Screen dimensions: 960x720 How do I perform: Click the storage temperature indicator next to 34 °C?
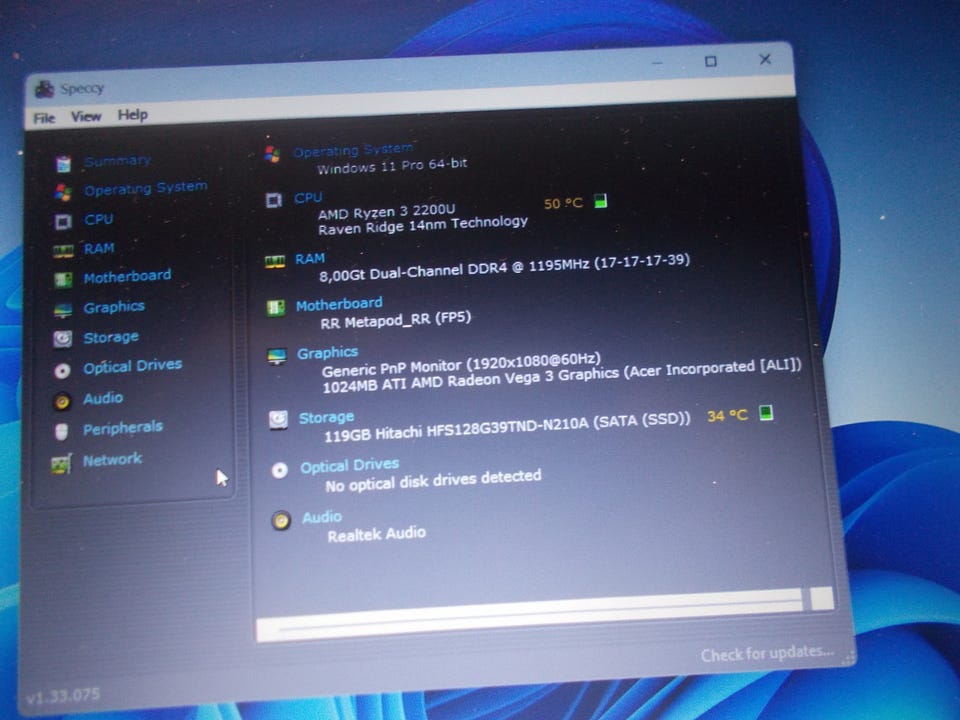click(x=766, y=413)
